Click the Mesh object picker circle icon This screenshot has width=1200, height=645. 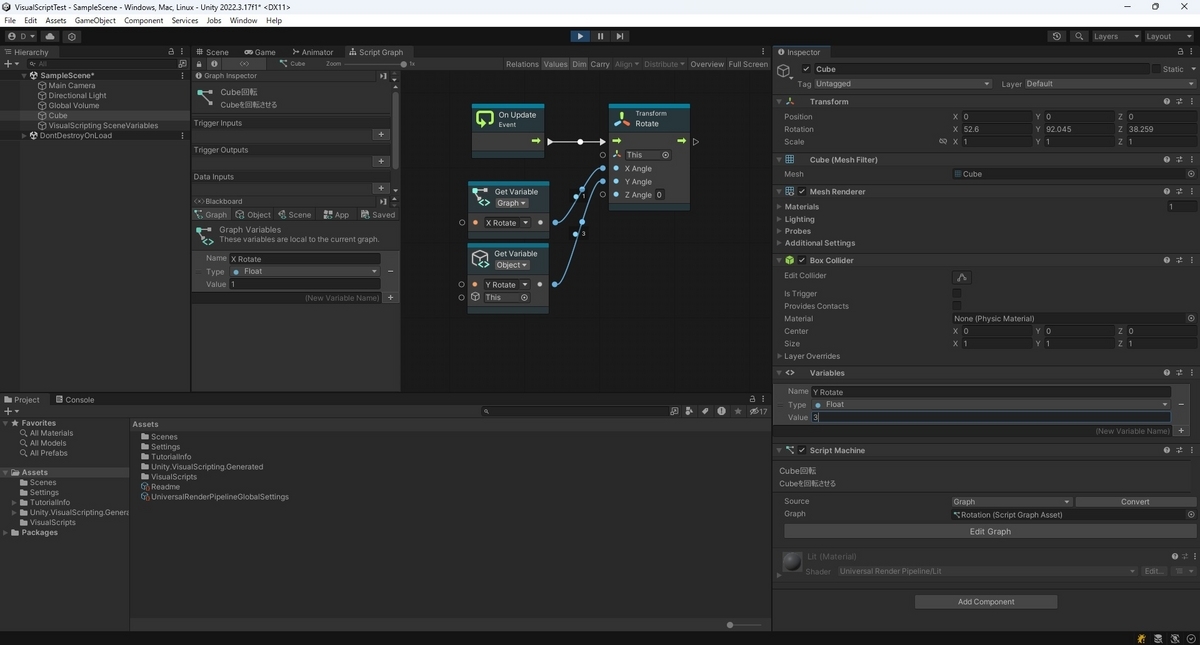pos(1190,174)
